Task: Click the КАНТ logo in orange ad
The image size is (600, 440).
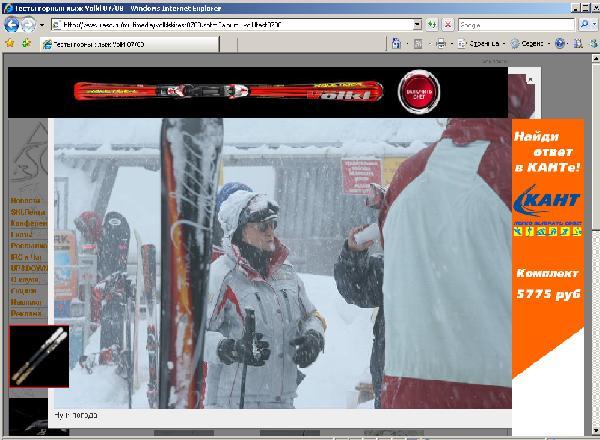Action: point(547,201)
